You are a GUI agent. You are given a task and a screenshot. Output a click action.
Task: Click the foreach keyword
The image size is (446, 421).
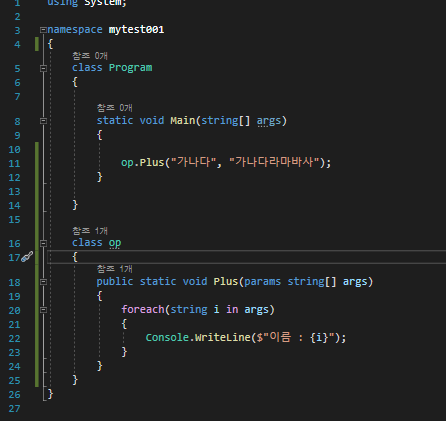143,309
